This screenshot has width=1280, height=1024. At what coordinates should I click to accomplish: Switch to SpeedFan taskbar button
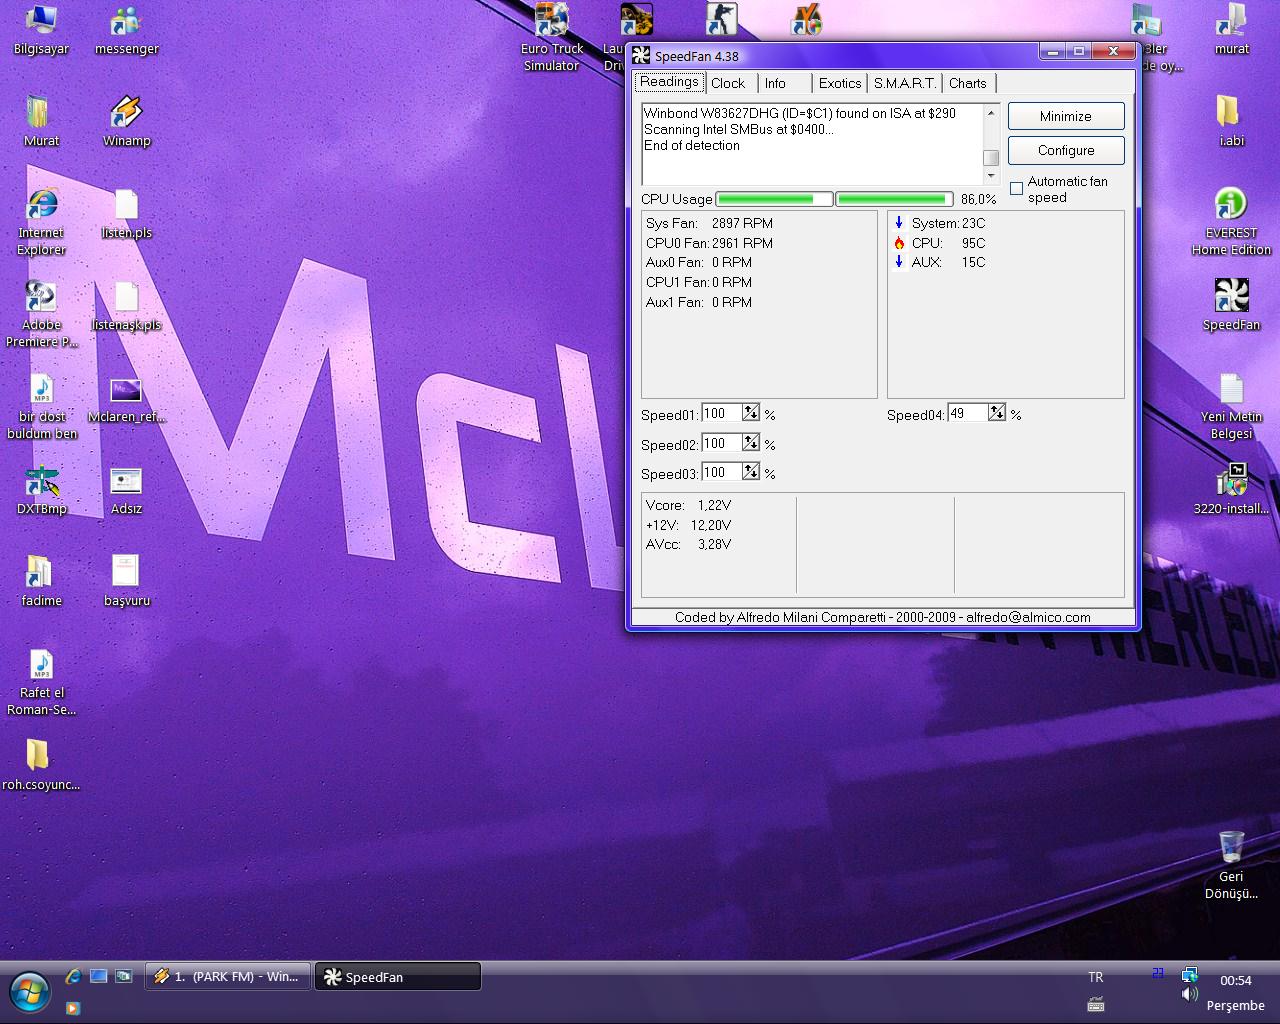(x=398, y=977)
